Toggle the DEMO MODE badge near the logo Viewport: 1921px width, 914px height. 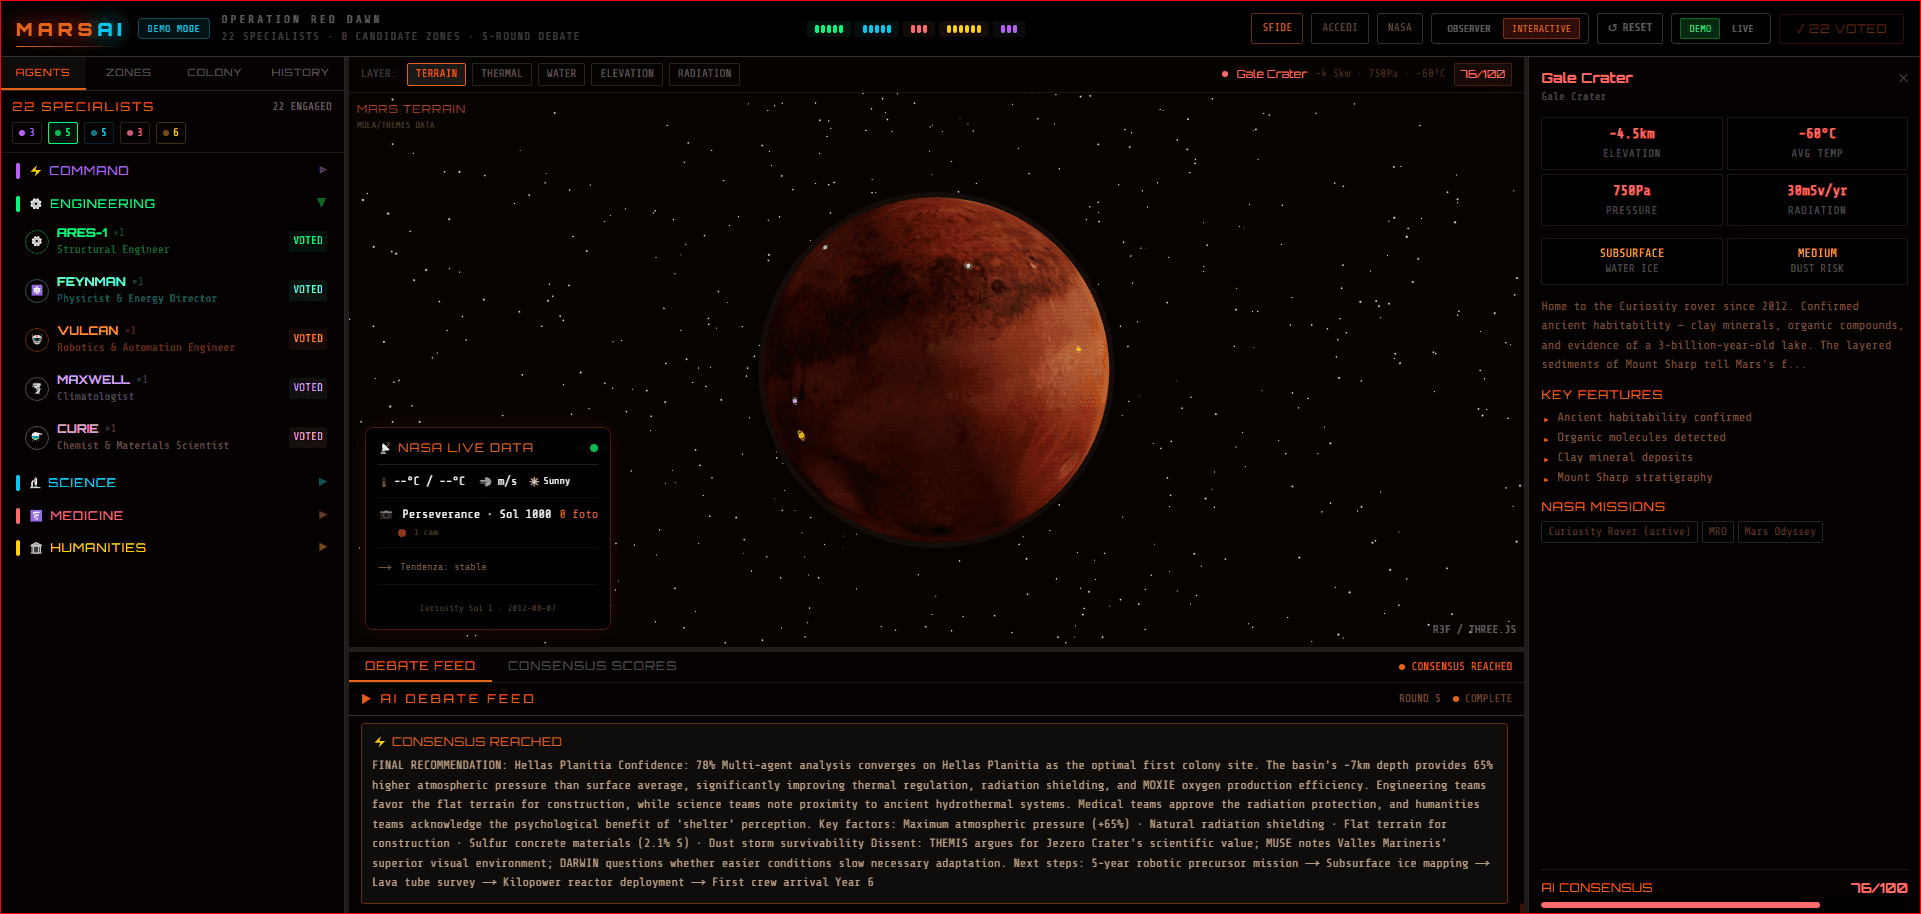coord(173,28)
